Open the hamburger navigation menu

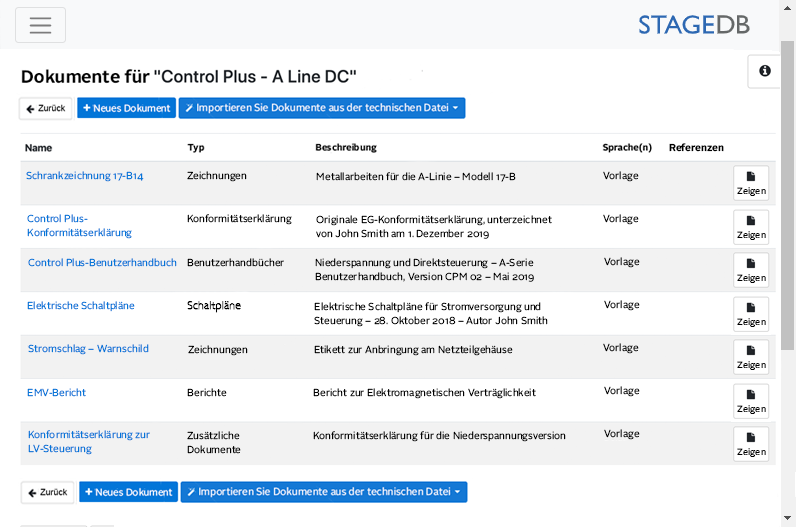click(x=40, y=25)
